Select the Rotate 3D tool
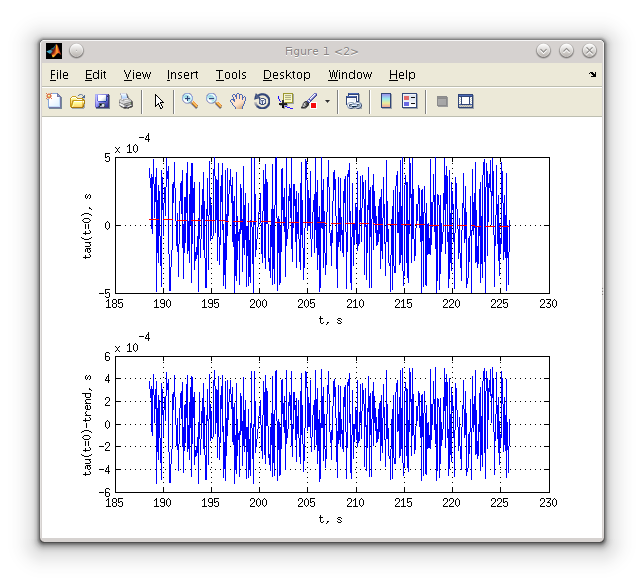644x582 pixels. coord(262,101)
